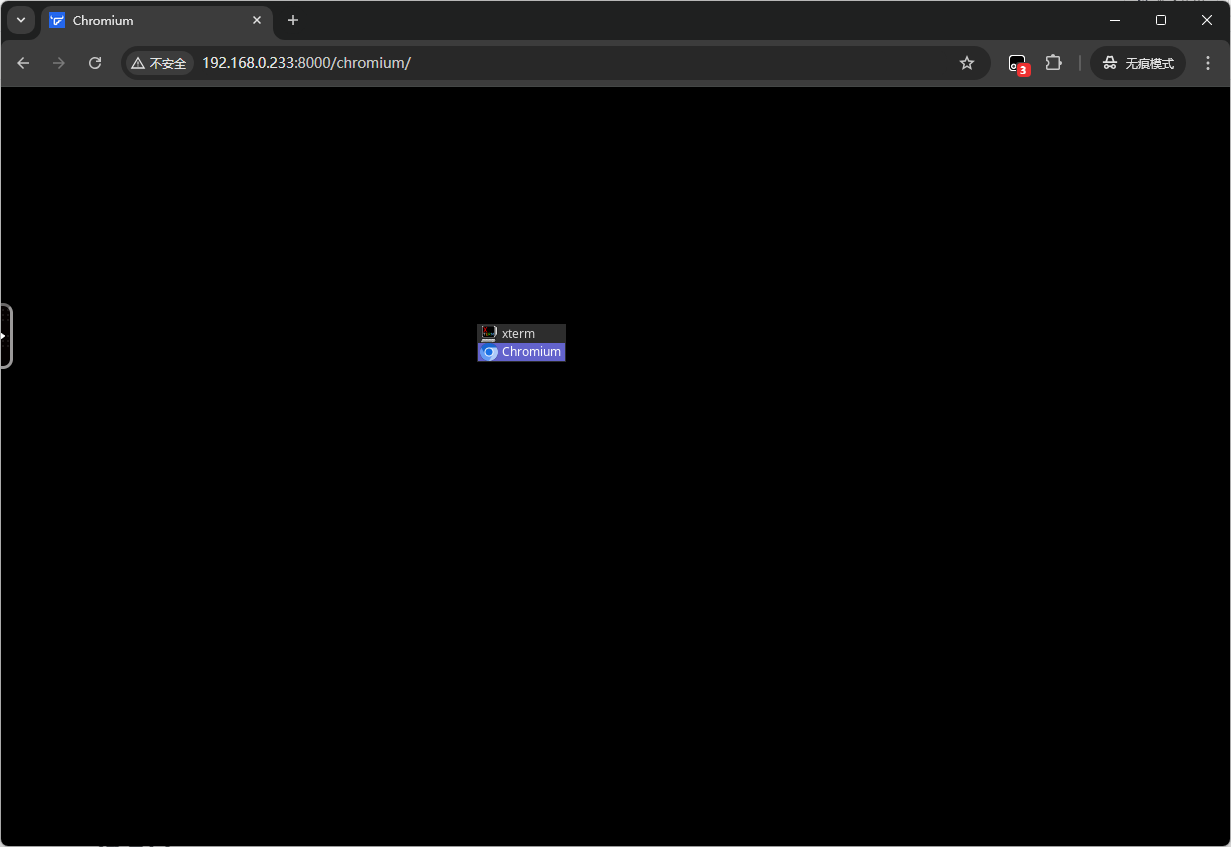Close the Chromium tab

pyautogui.click(x=257, y=20)
